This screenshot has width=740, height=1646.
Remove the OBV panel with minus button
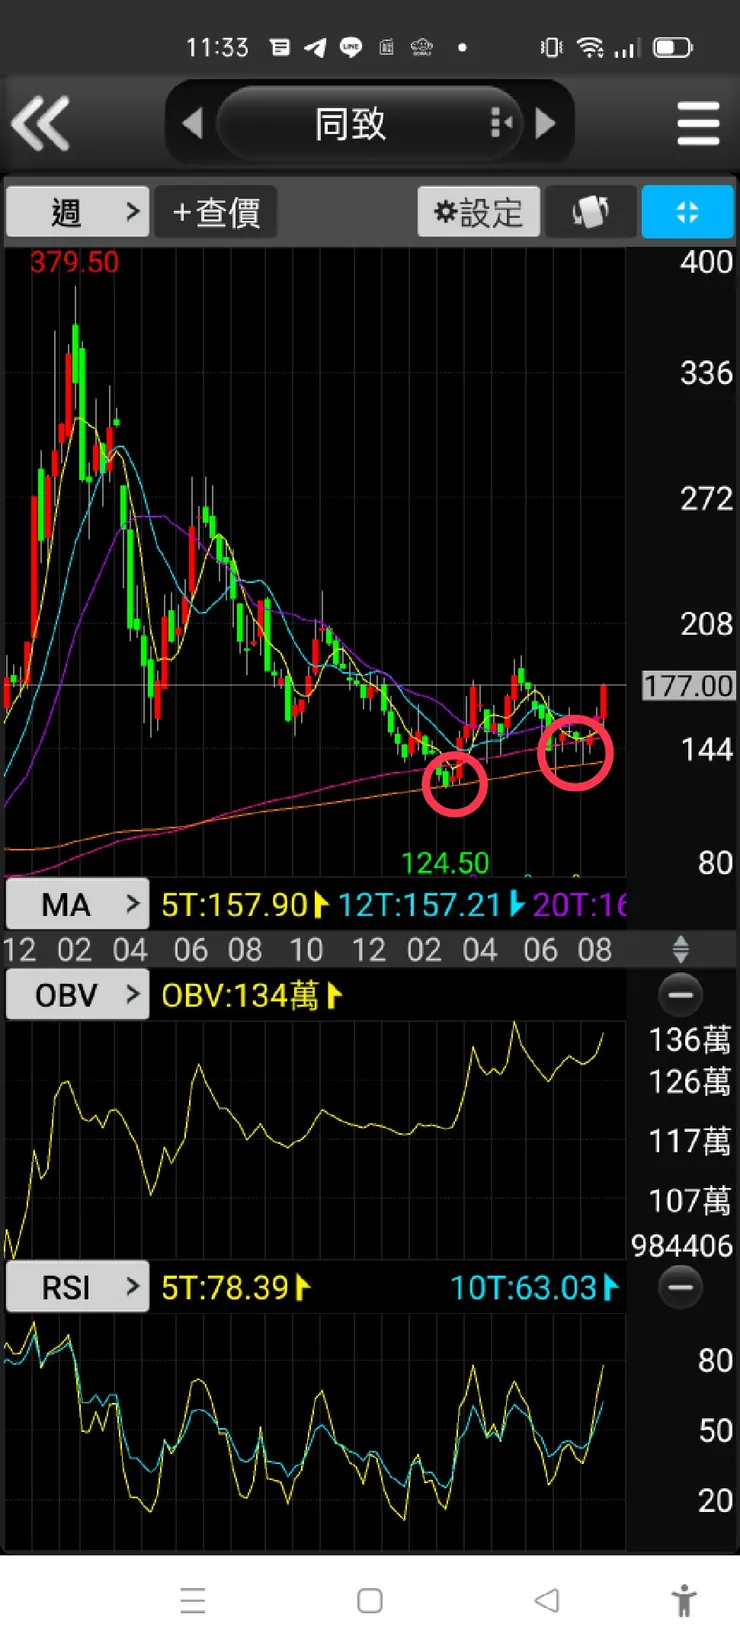681,995
